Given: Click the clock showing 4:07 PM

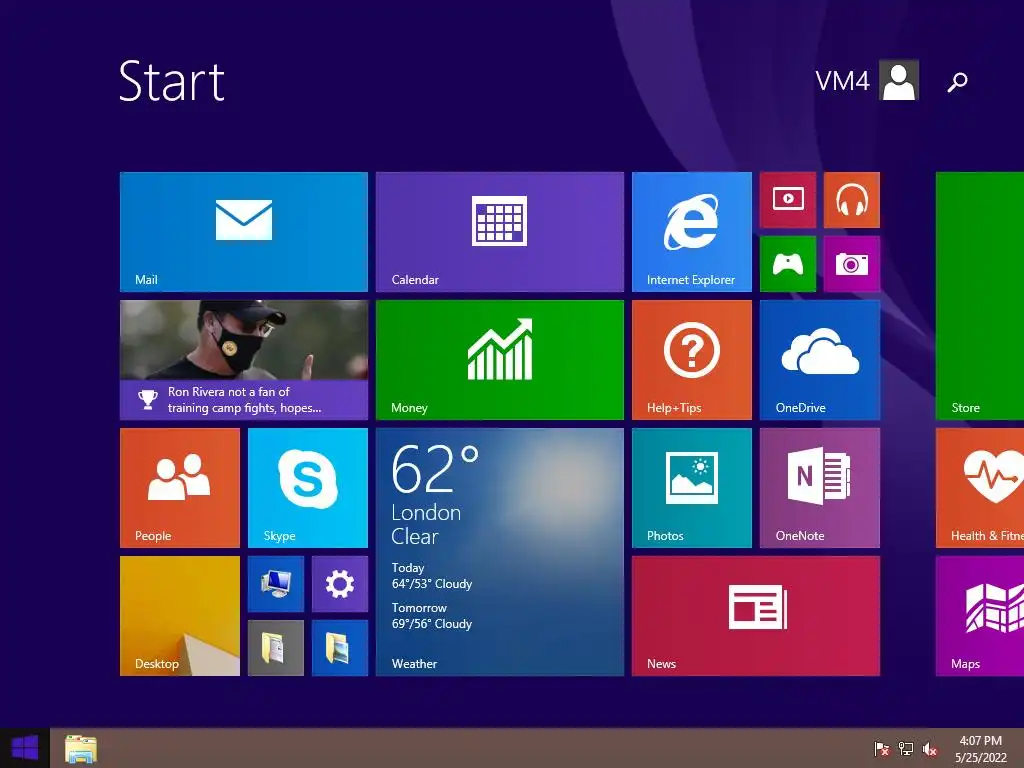Looking at the screenshot, I should pos(980,748).
